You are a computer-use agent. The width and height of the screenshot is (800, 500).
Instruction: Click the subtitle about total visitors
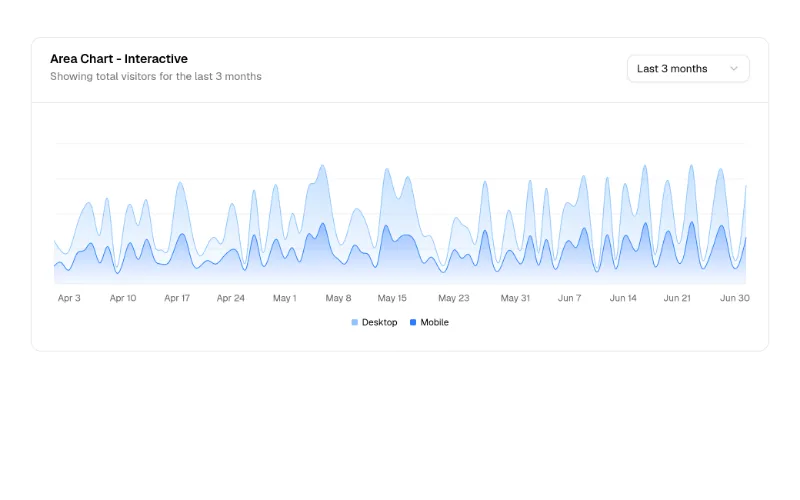[156, 77]
